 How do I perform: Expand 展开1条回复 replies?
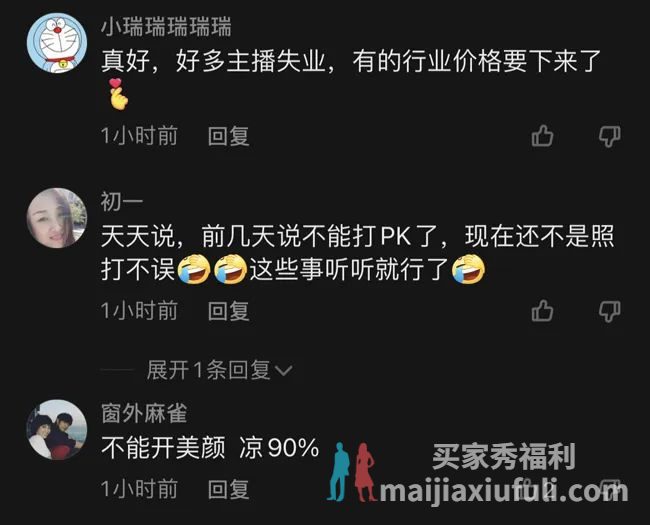(x=220, y=369)
